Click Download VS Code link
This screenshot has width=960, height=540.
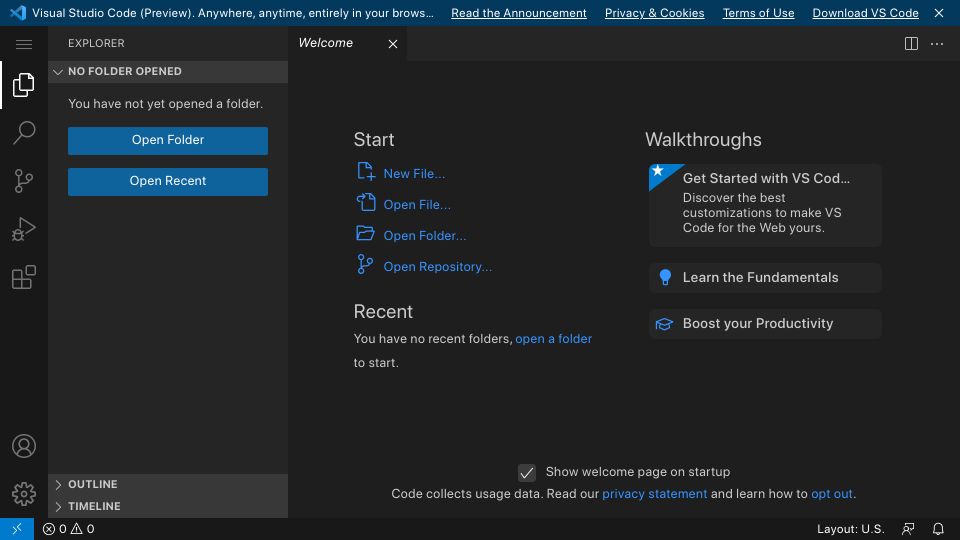(x=865, y=13)
